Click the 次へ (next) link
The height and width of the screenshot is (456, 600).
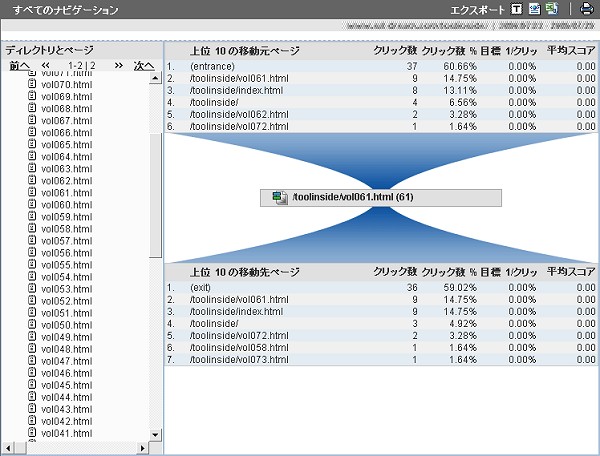(x=144, y=66)
